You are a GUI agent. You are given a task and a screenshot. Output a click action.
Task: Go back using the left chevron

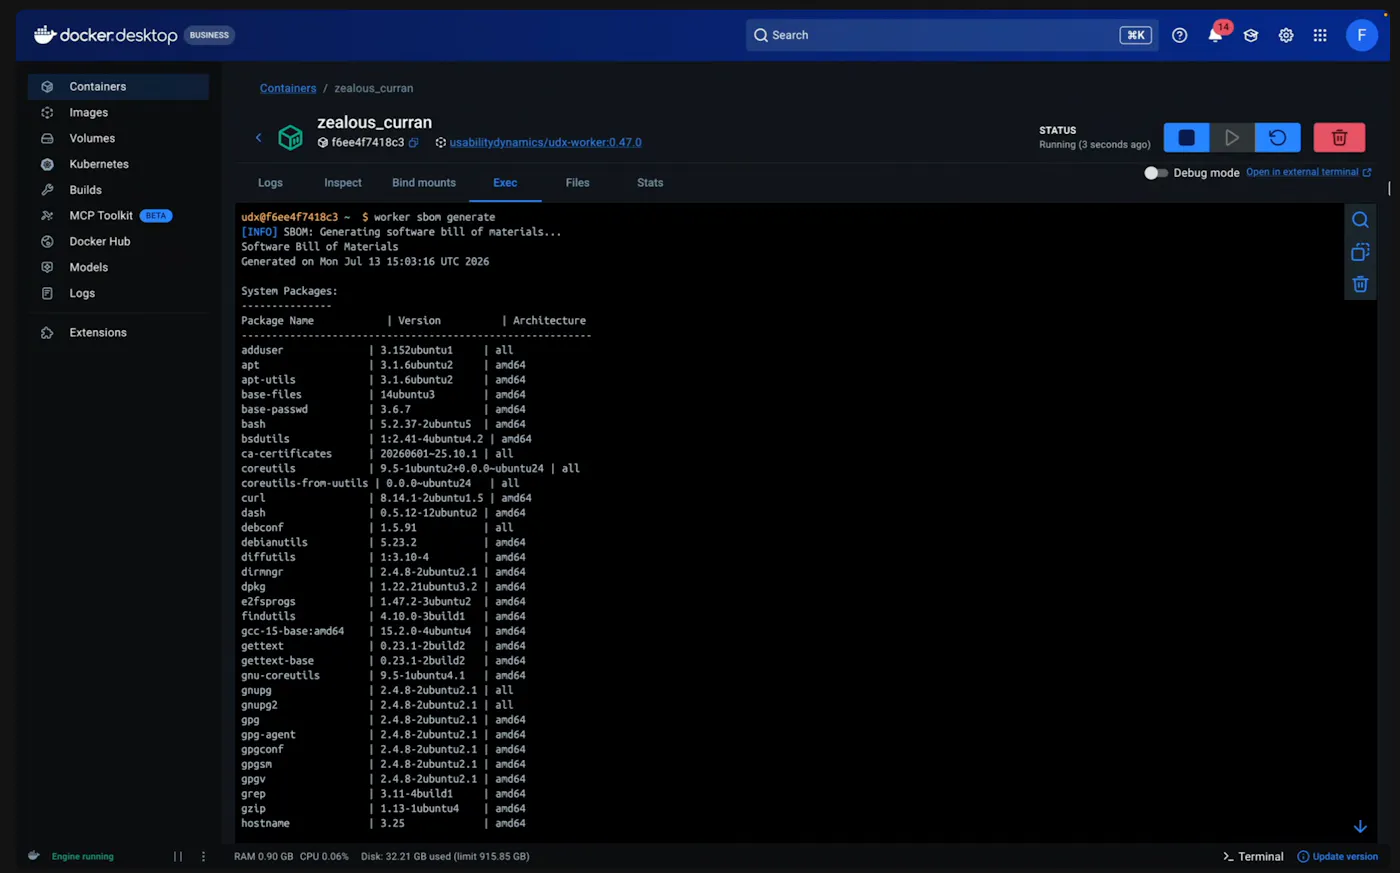pos(258,137)
